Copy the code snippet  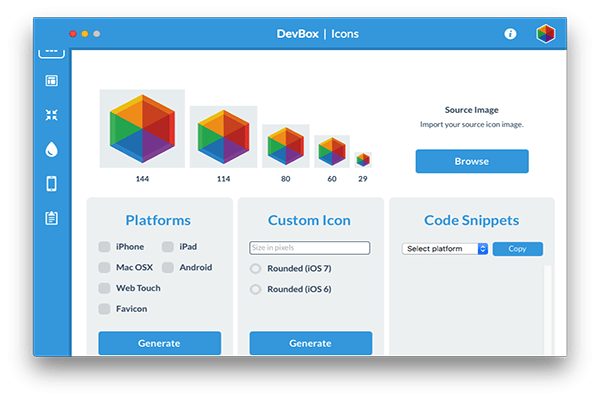tap(518, 249)
